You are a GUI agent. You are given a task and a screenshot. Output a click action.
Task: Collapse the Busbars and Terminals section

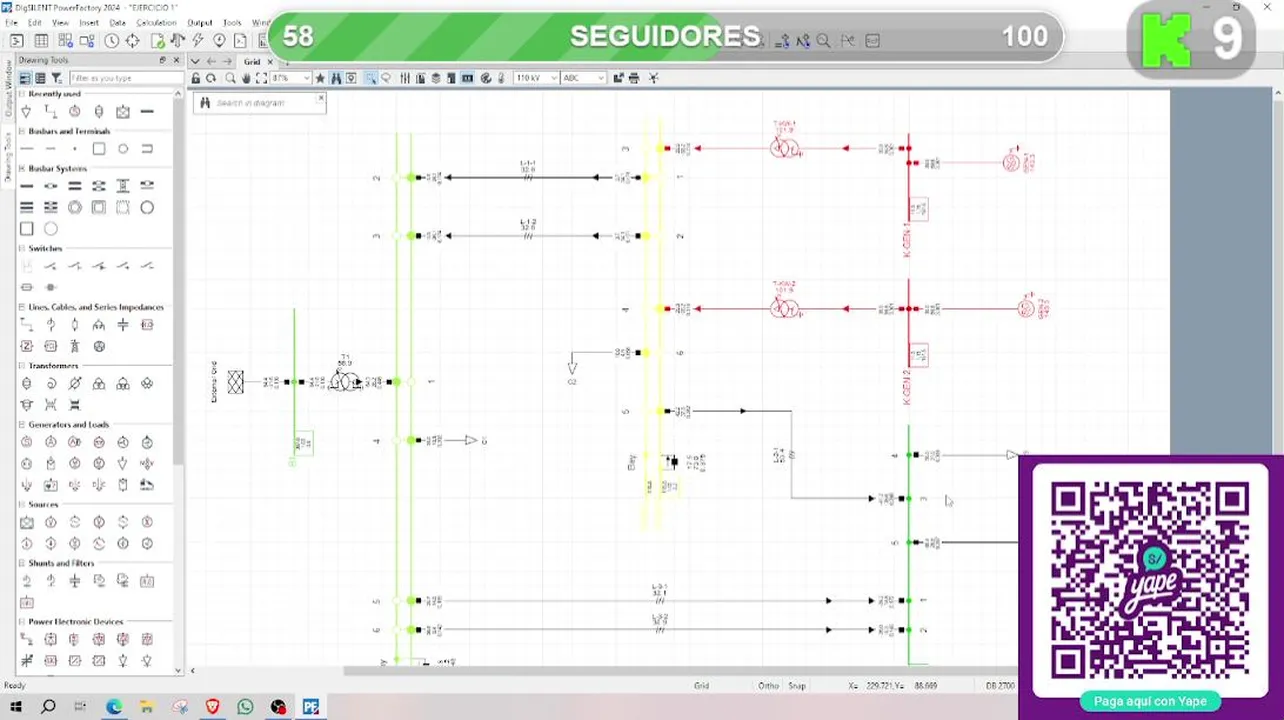(21, 131)
